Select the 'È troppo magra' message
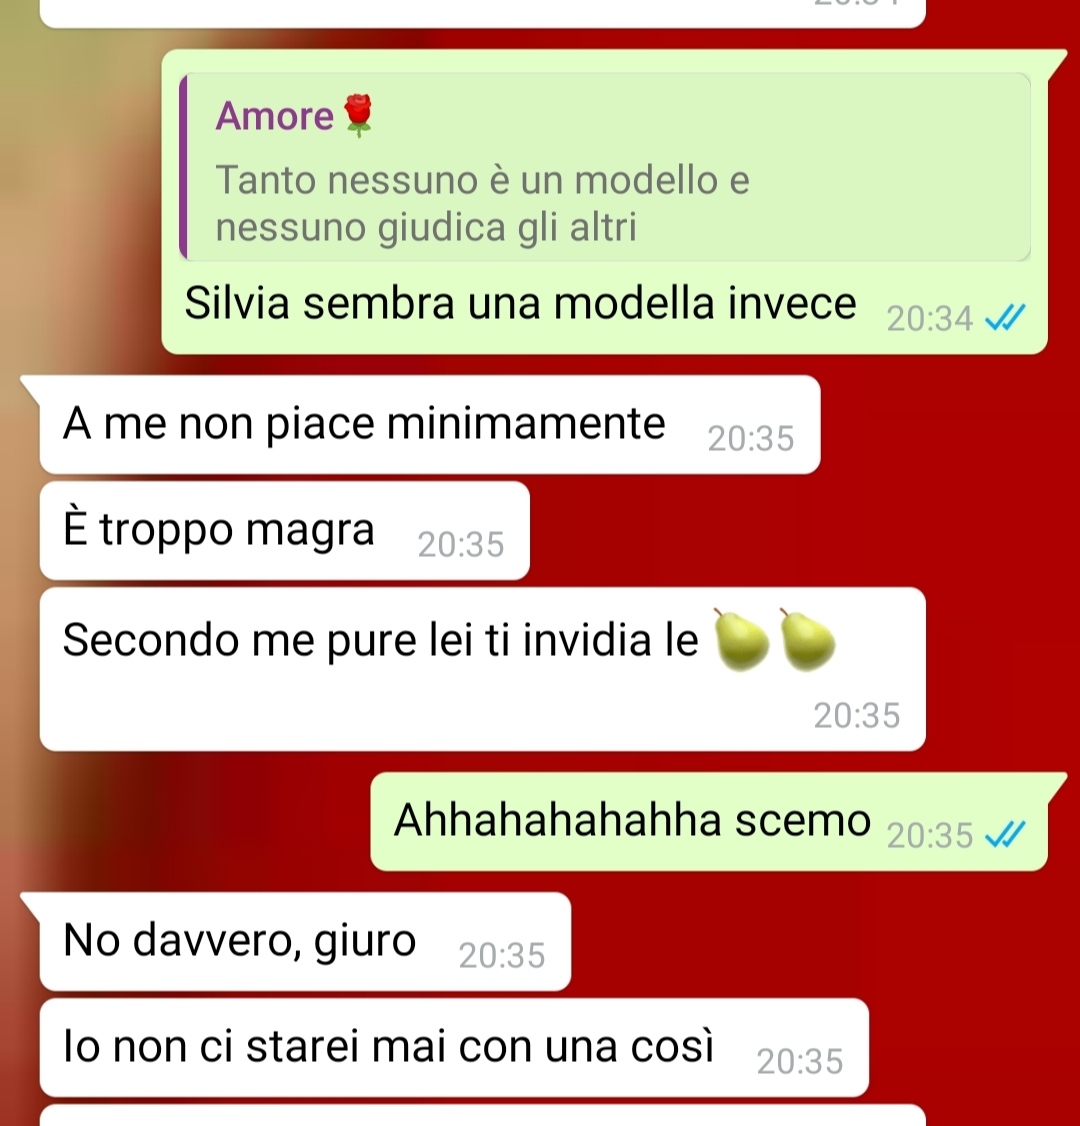The width and height of the screenshot is (1080, 1126). pos(284,531)
